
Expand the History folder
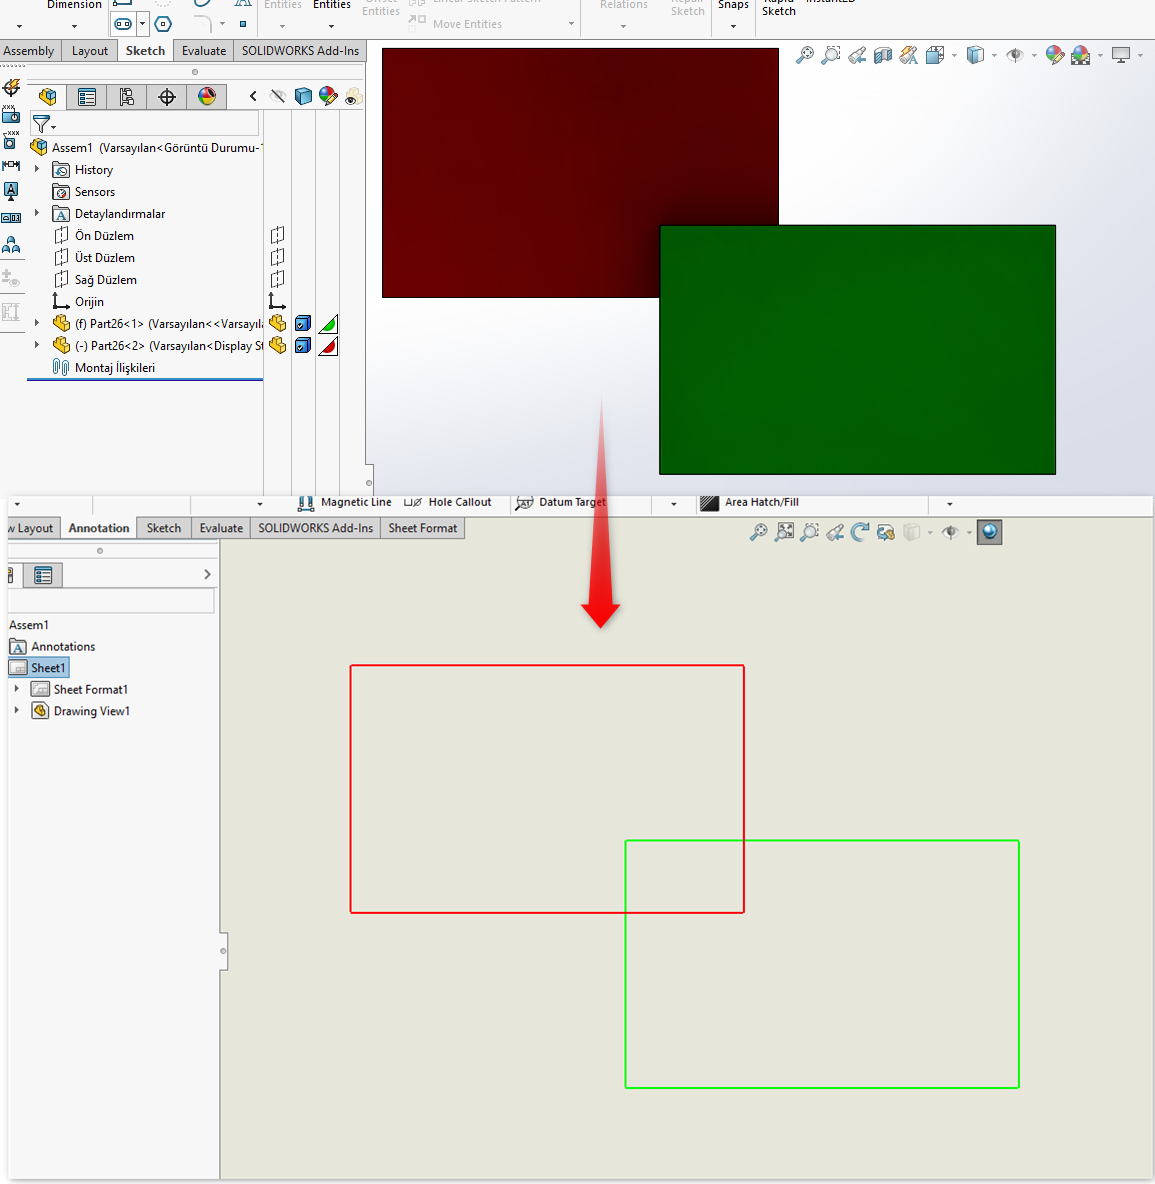(37, 169)
